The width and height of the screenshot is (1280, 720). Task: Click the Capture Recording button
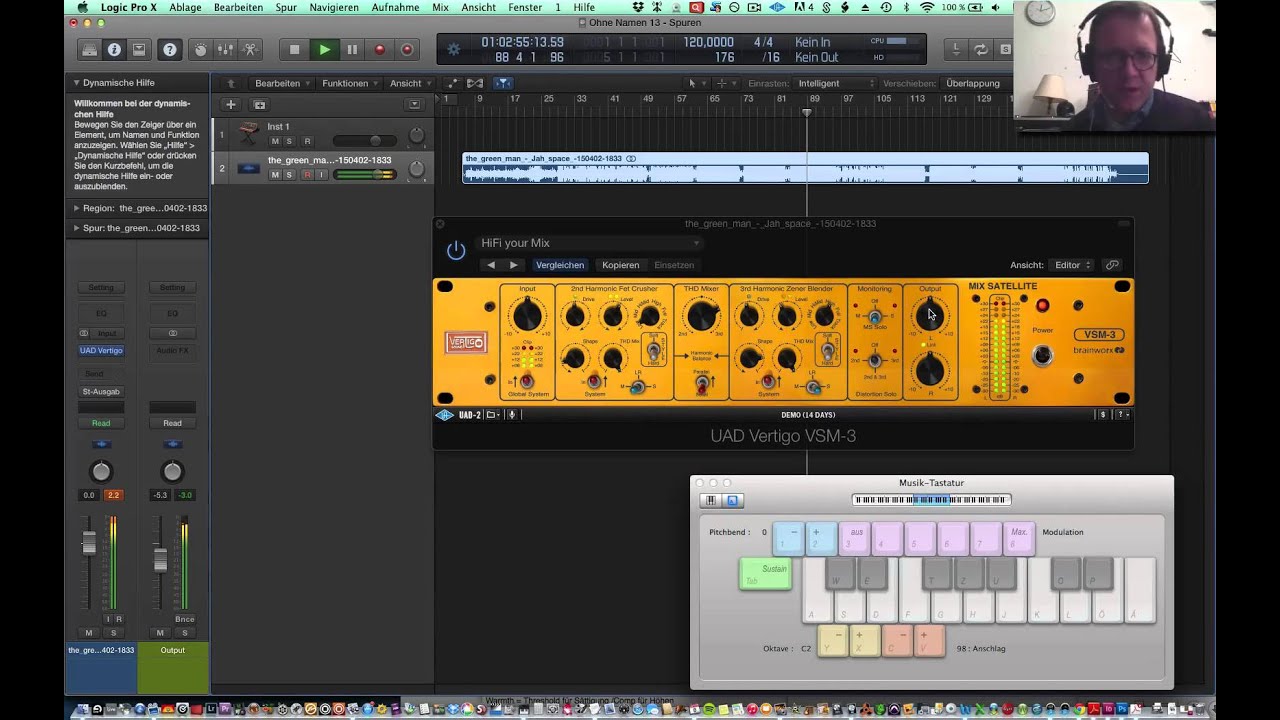click(x=407, y=49)
